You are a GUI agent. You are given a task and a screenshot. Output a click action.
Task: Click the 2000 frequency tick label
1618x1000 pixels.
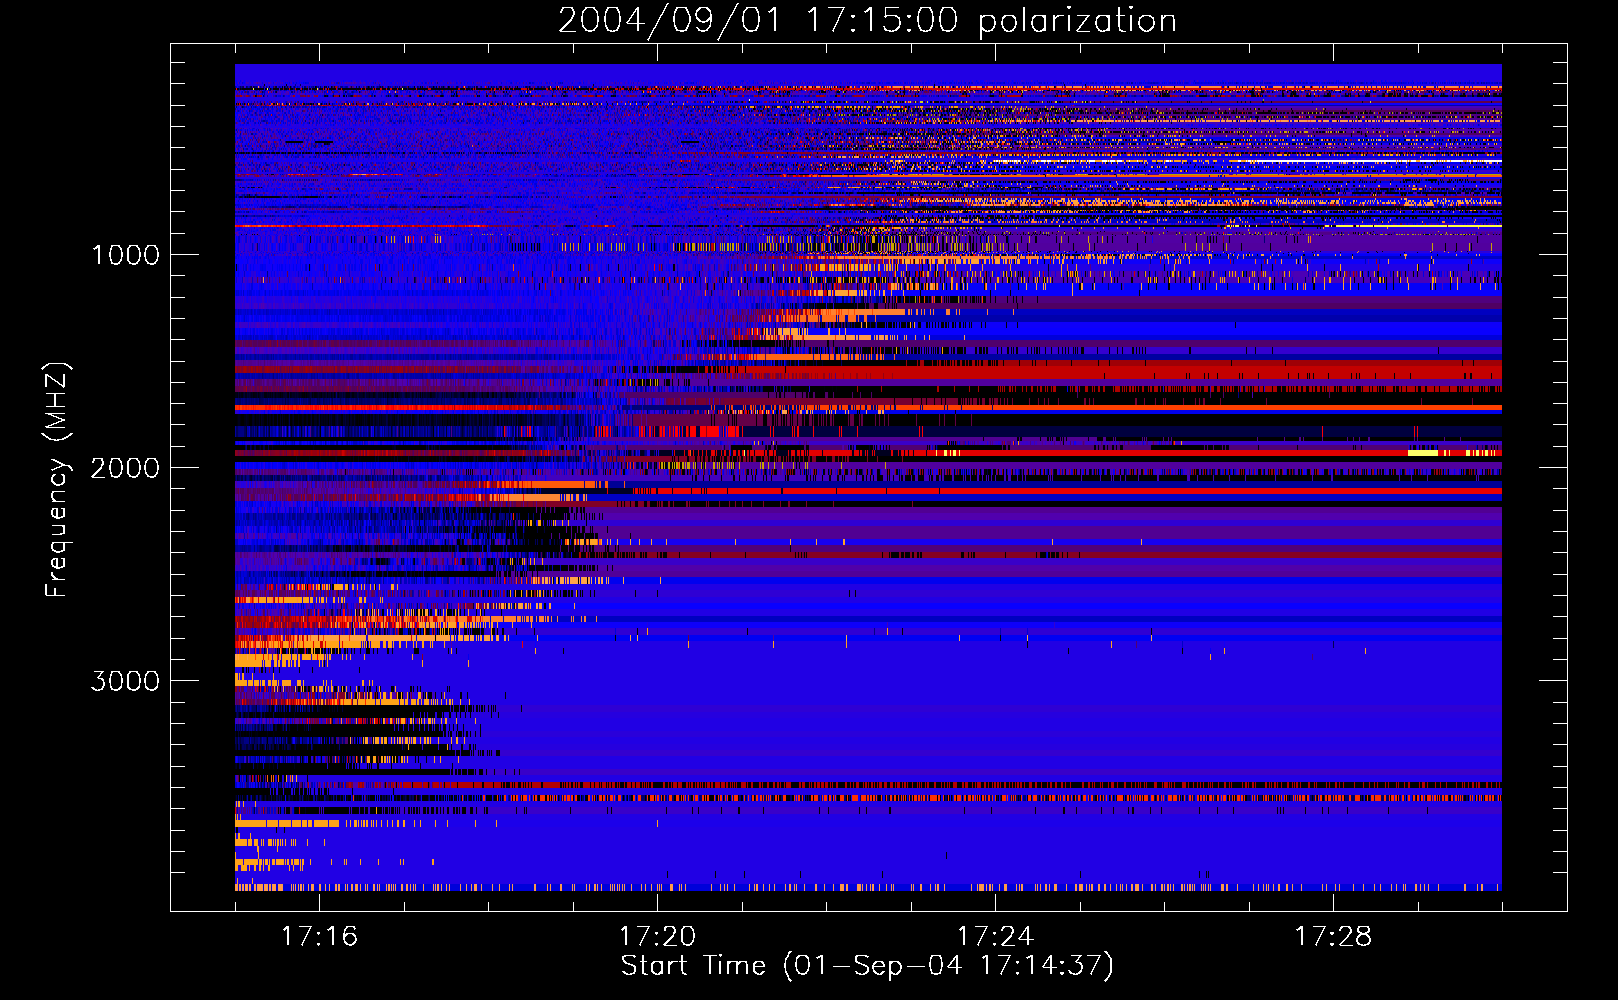coord(125,468)
